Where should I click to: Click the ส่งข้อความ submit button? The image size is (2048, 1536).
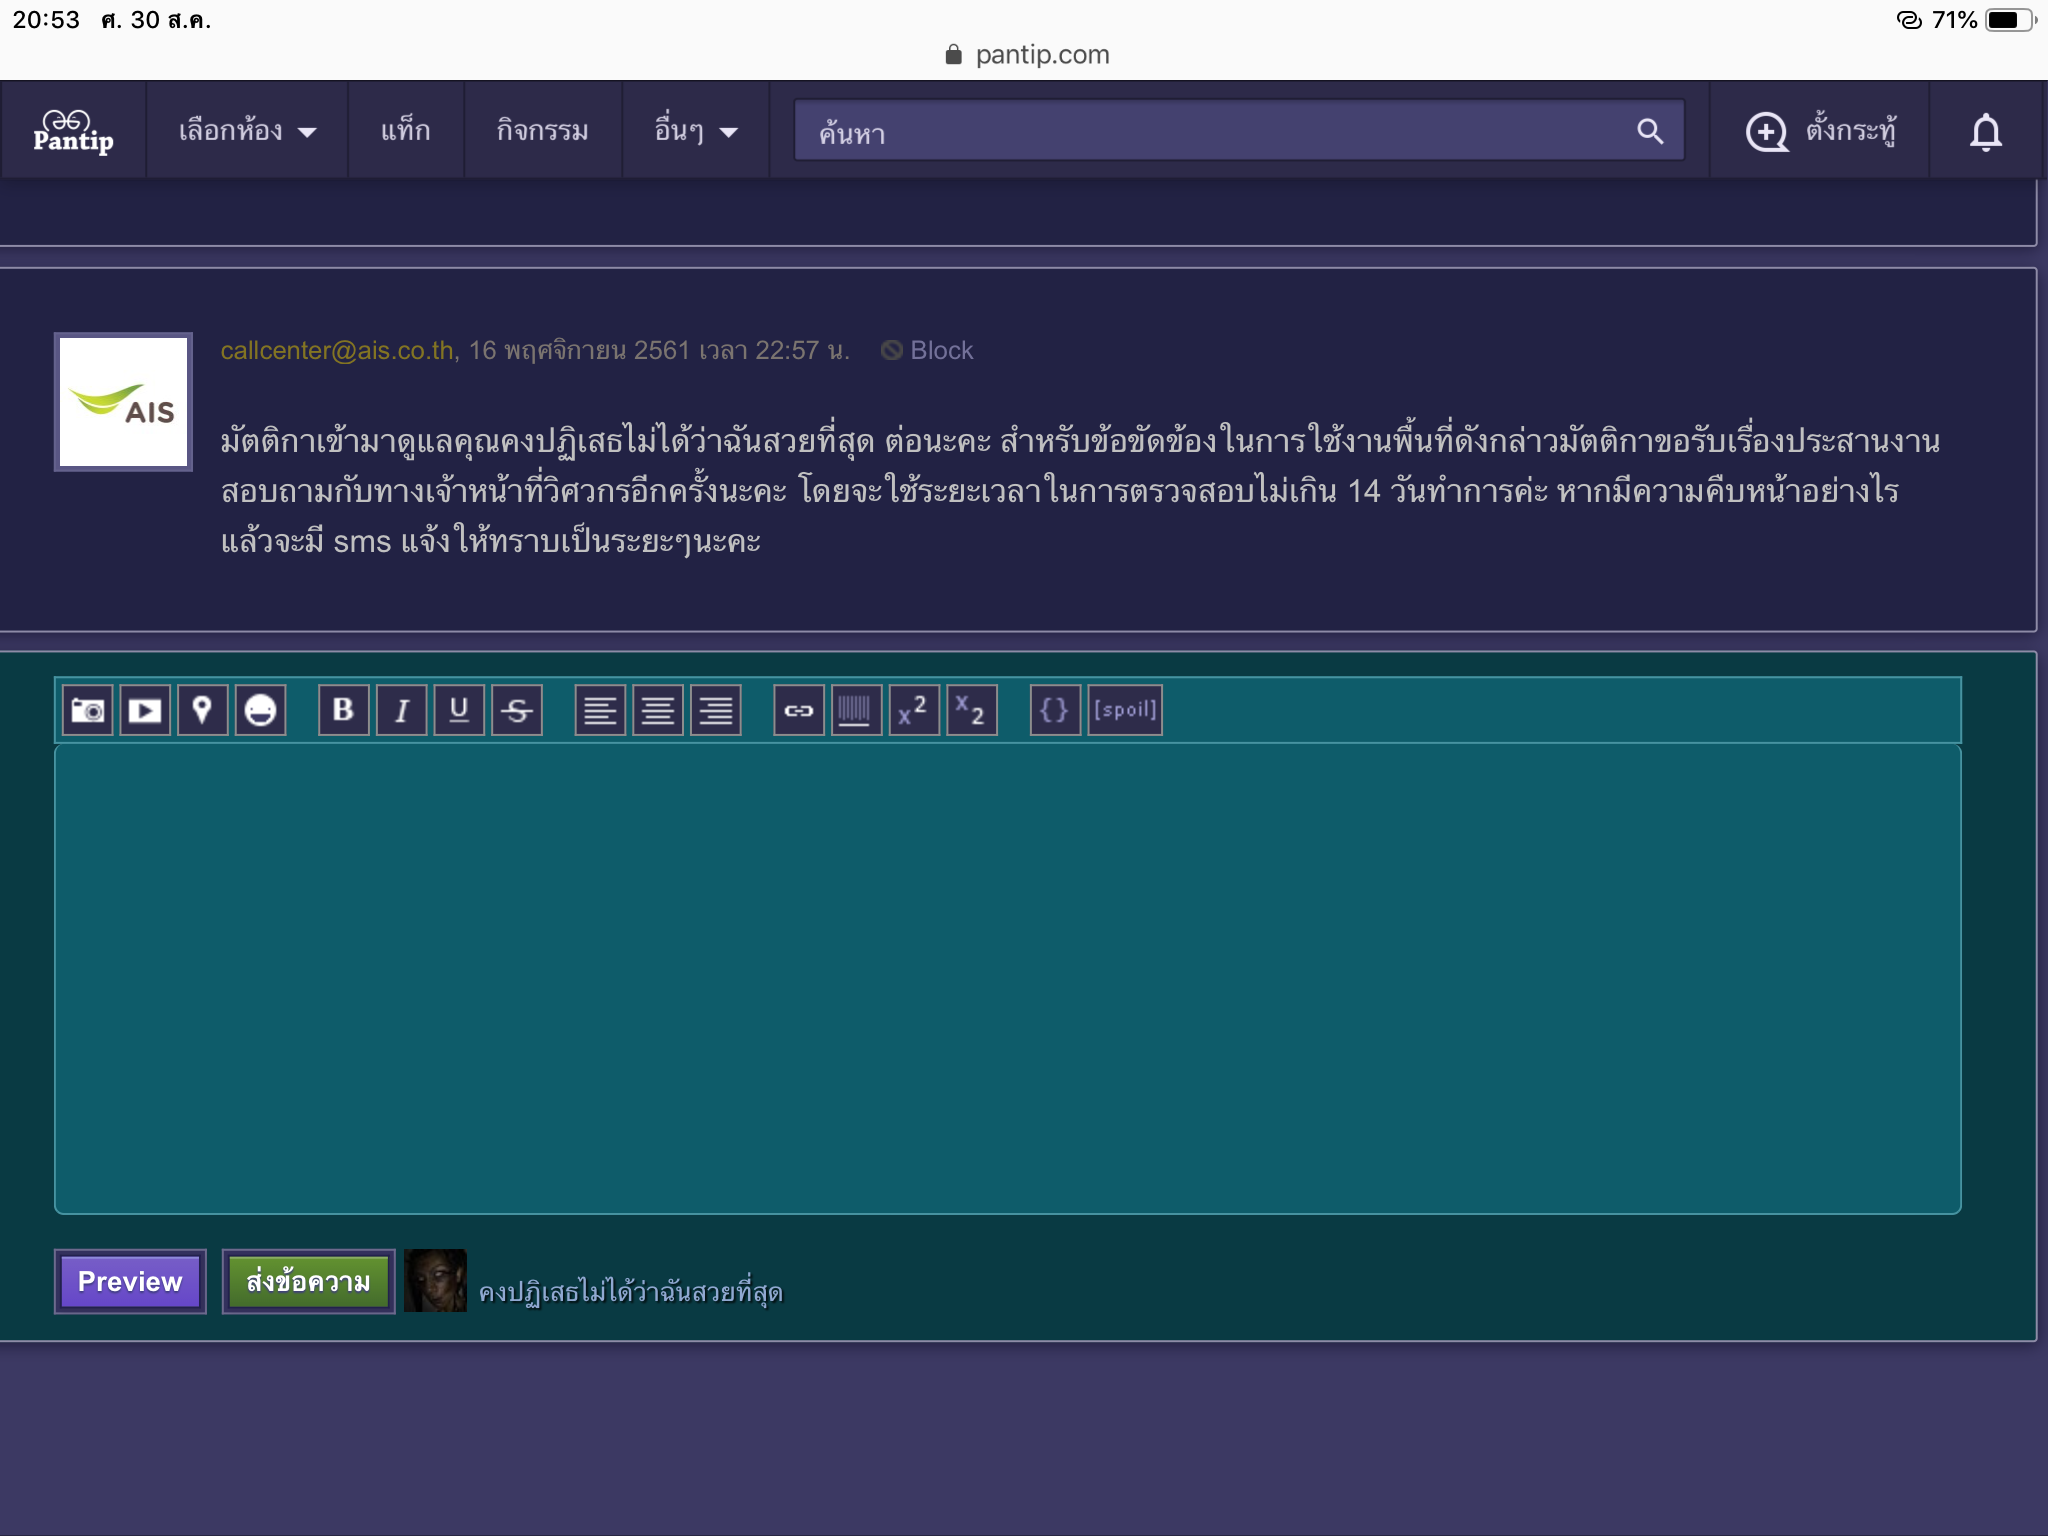(308, 1281)
